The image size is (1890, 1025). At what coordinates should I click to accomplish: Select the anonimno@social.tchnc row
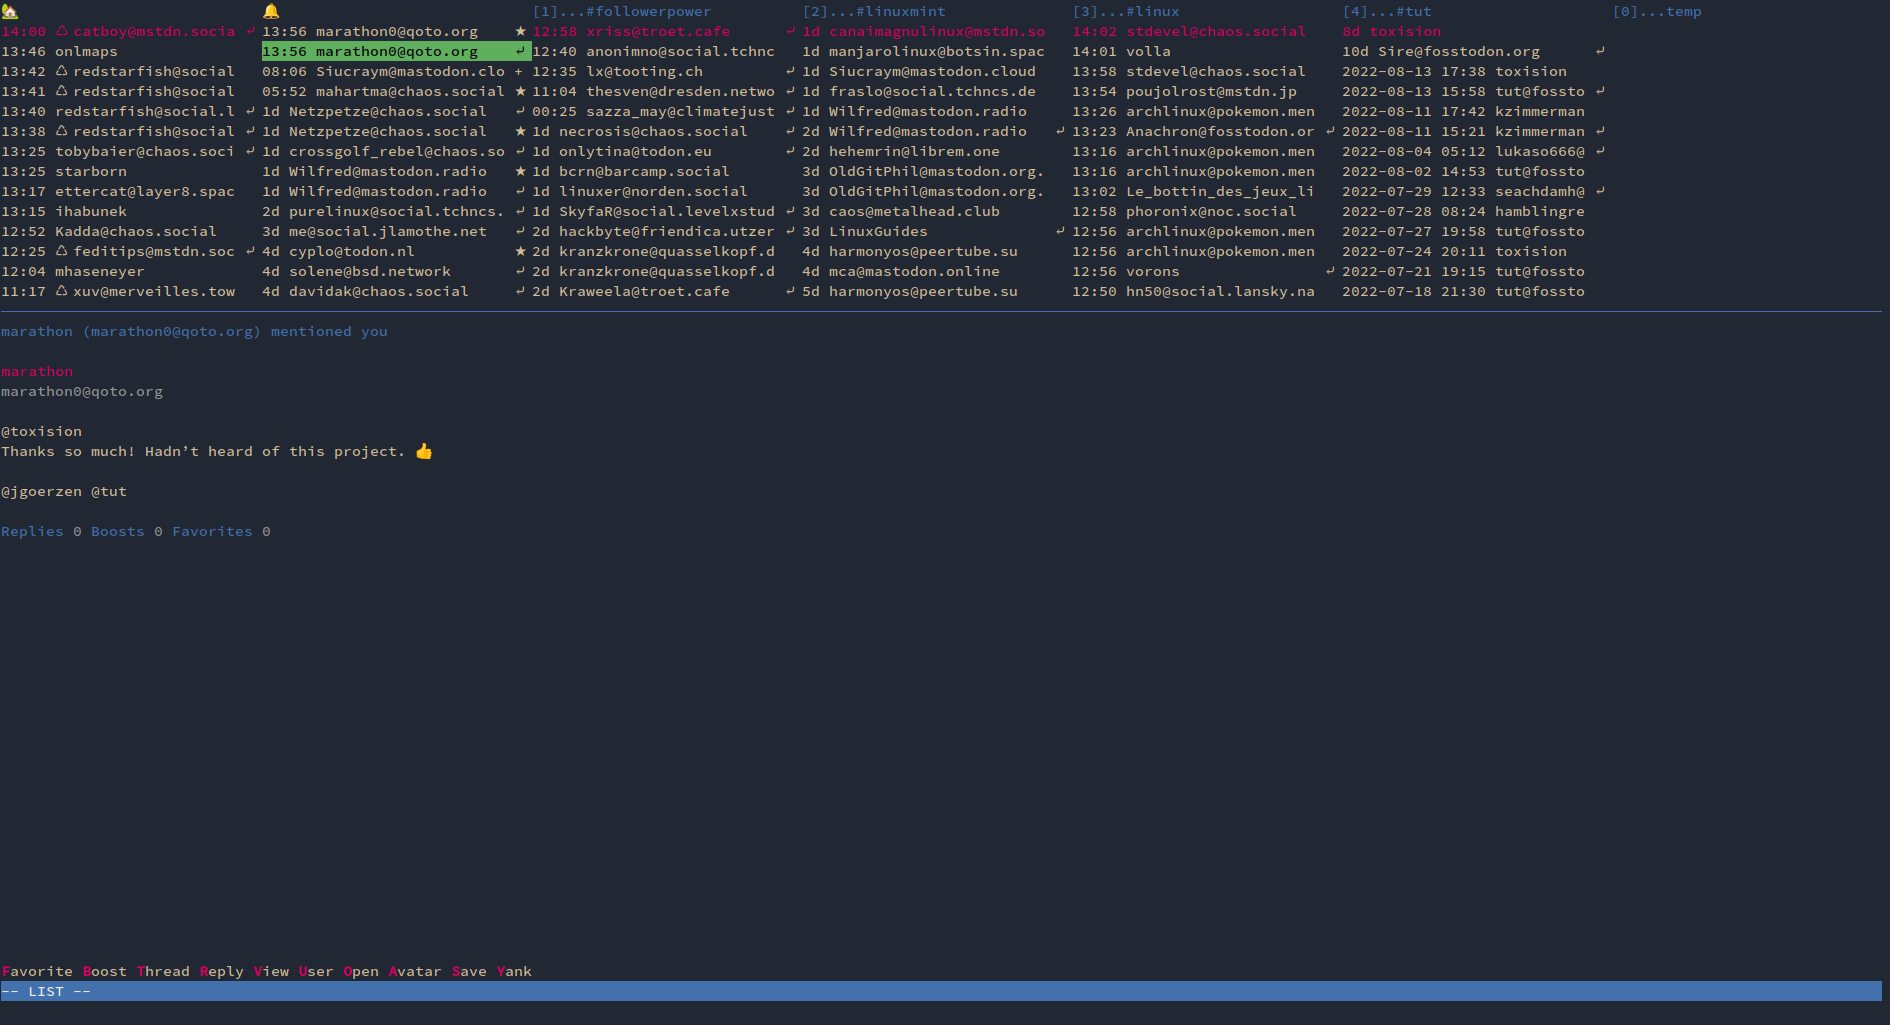pyautogui.click(x=665, y=51)
